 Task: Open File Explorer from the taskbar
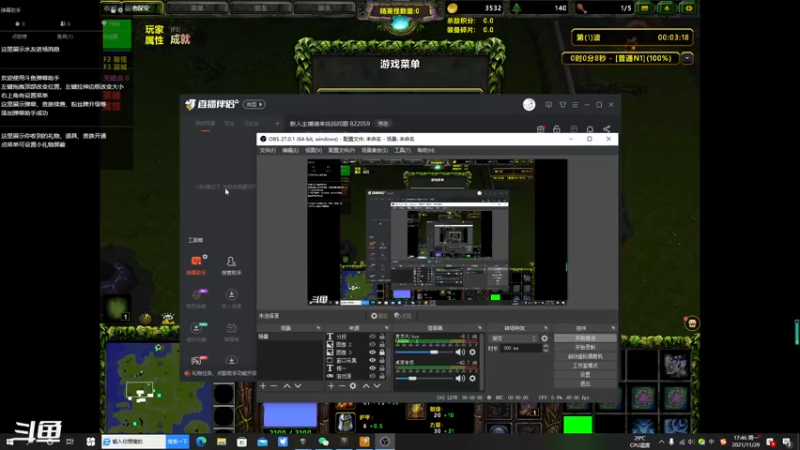pos(221,441)
